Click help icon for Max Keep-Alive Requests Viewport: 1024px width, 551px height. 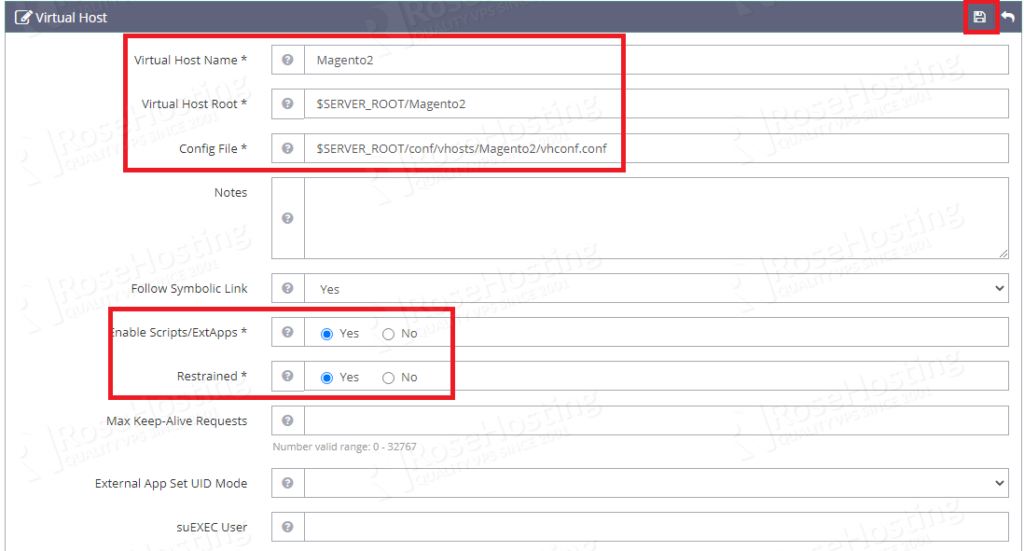click(288, 421)
